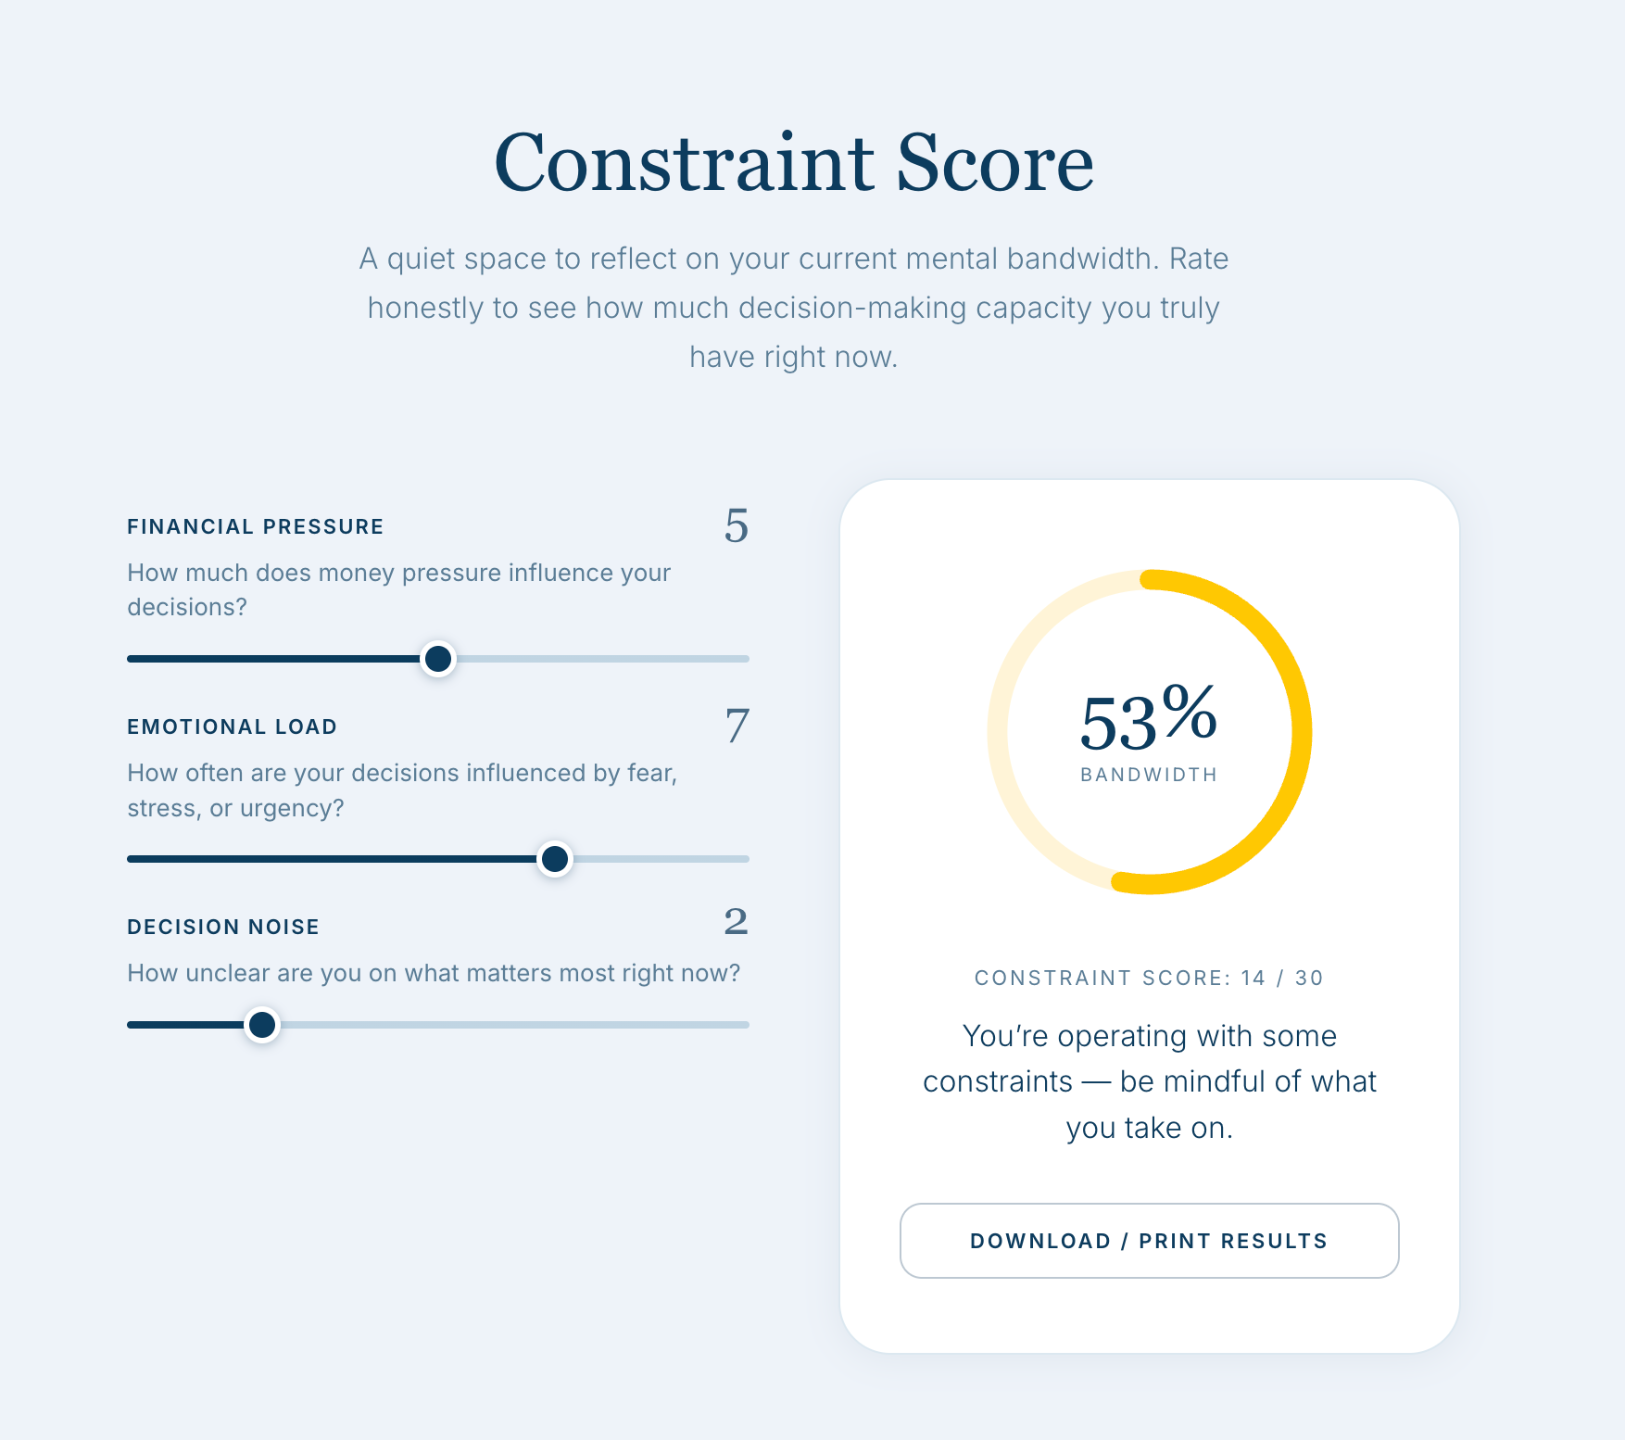Click the Decision Noise label
Screen dimensions: 1625x1440
coord(223,927)
